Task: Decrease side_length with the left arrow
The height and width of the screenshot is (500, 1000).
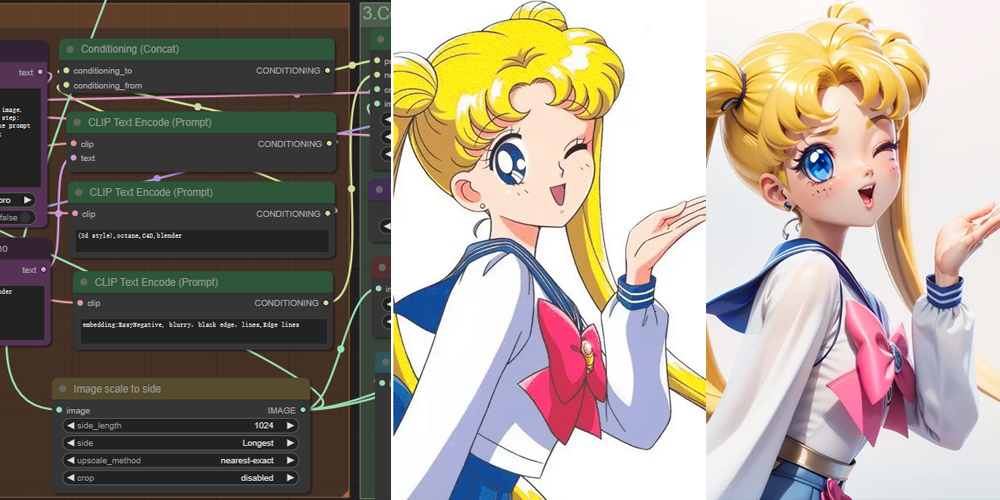Action: point(70,425)
